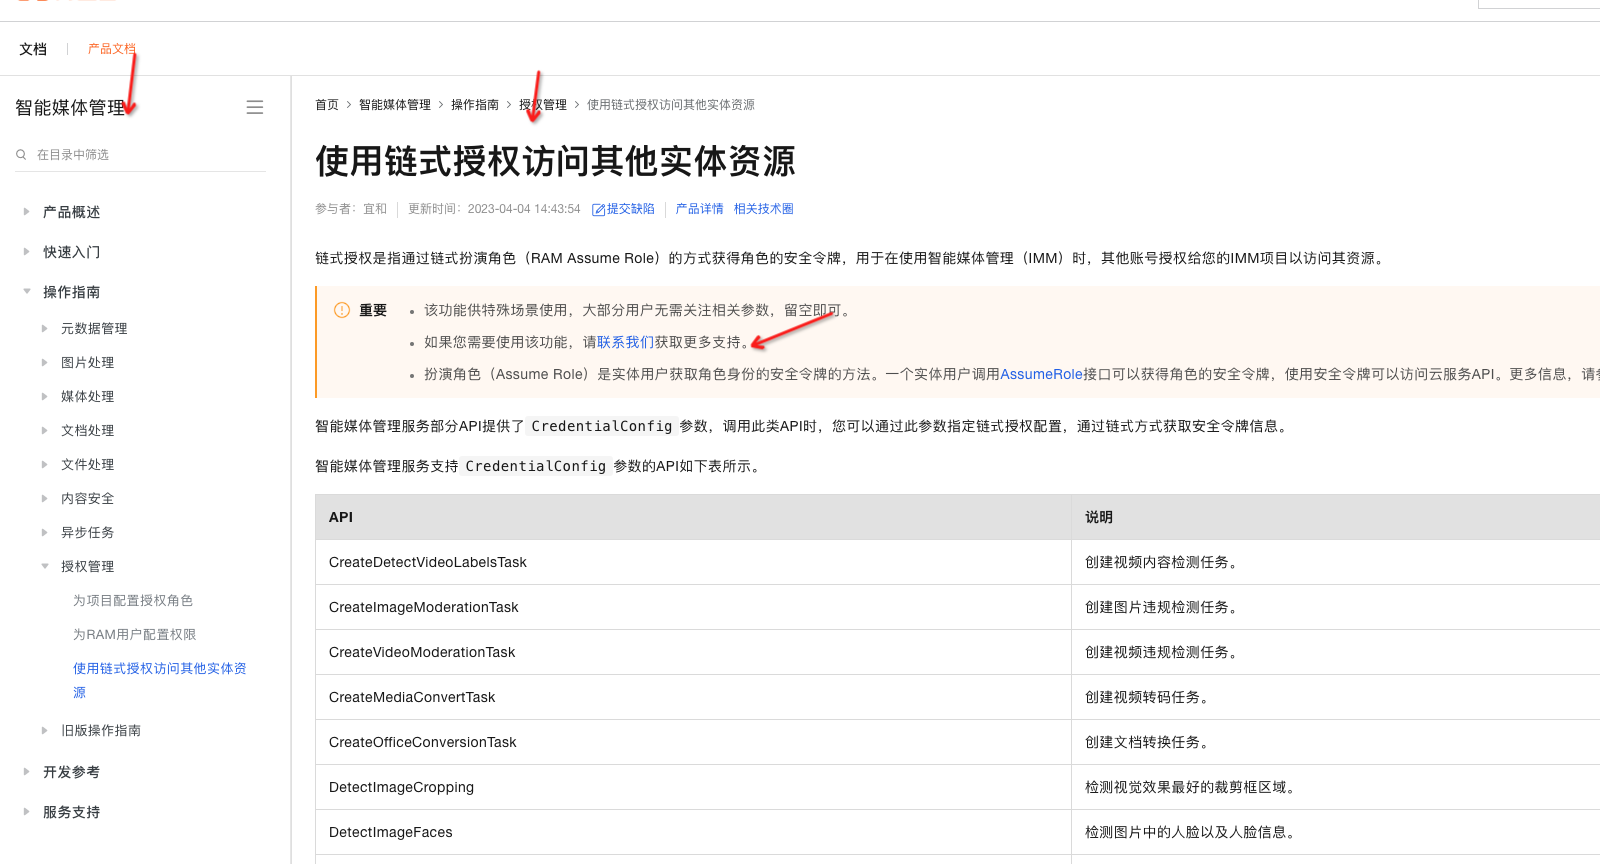Click the 联系我们 link
The height and width of the screenshot is (864, 1600).
click(x=625, y=342)
